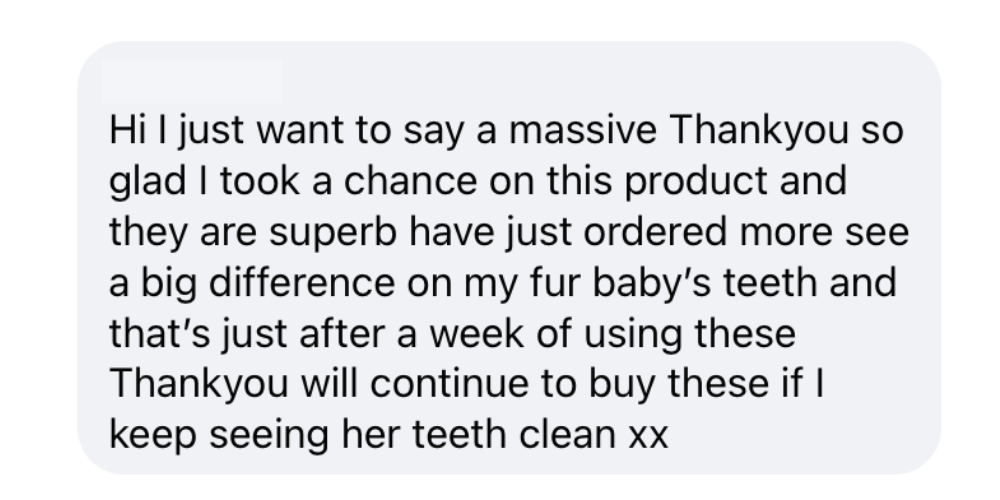Click the word "seeing" on last line

coord(268,437)
